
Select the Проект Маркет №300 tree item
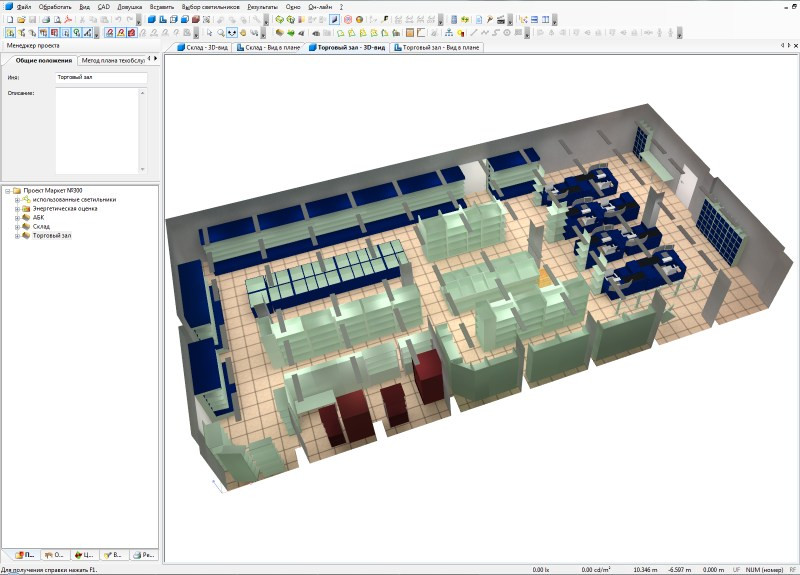[53, 191]
